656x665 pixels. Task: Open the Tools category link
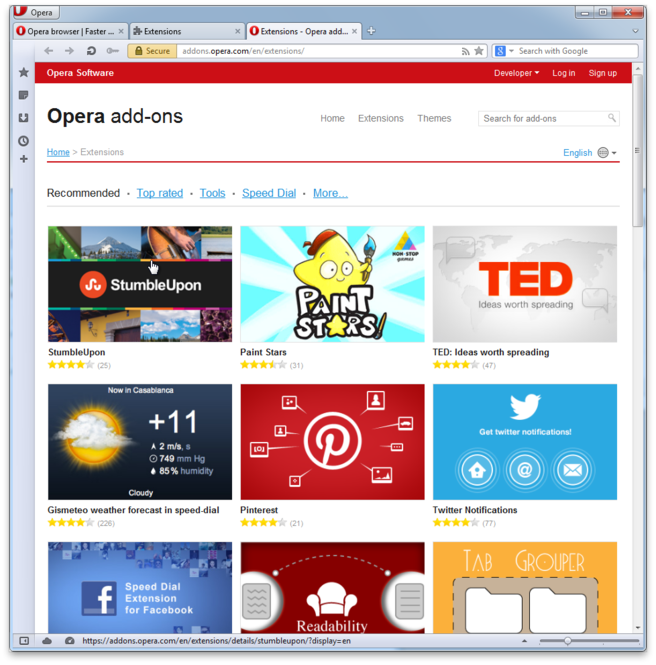tap(212, 193)
